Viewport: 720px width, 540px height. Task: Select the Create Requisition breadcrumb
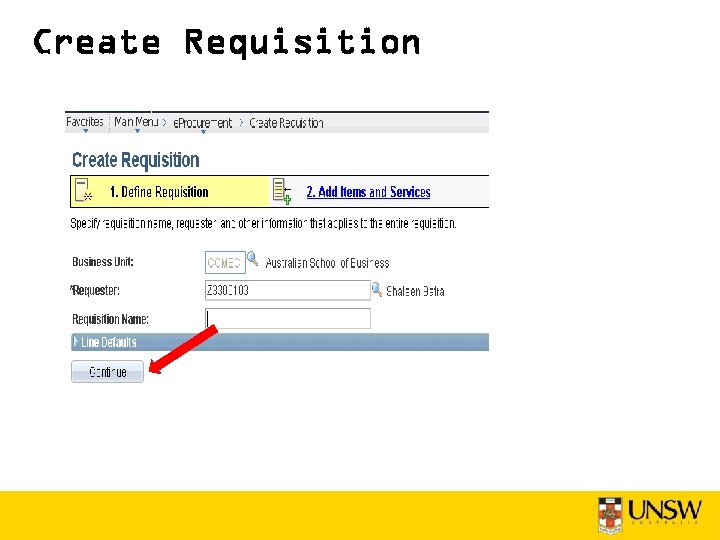286,123
